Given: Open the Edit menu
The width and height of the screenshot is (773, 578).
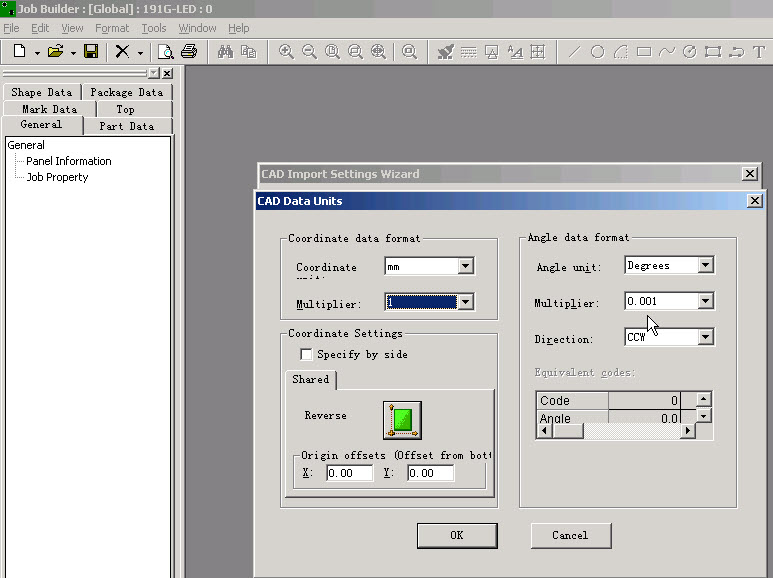Looking at the screenshot, I should (40, 28).
